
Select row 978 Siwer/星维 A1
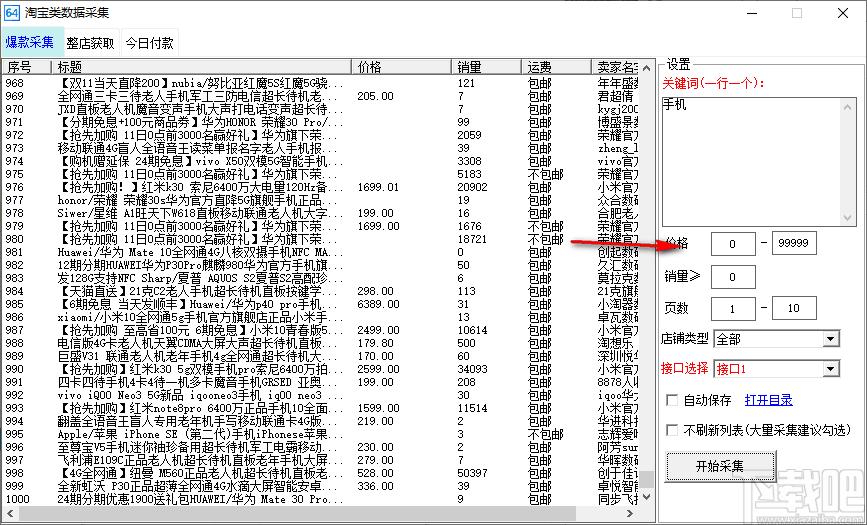coord(321,213)
